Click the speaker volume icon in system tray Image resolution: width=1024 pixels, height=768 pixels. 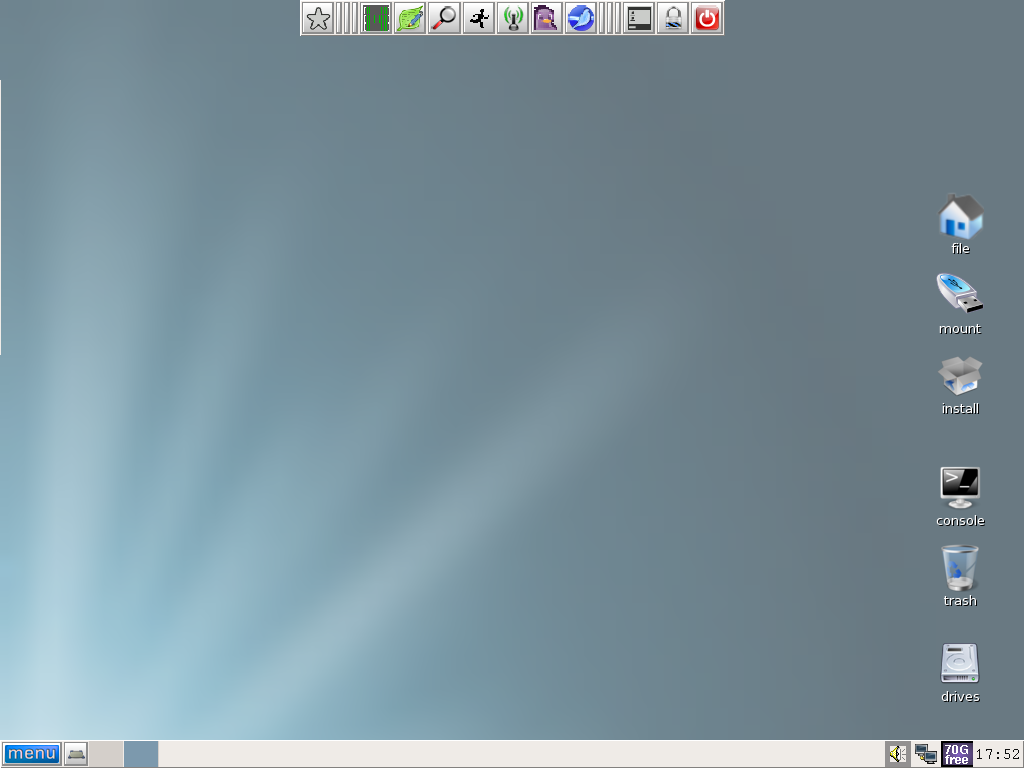click(898, 754)
